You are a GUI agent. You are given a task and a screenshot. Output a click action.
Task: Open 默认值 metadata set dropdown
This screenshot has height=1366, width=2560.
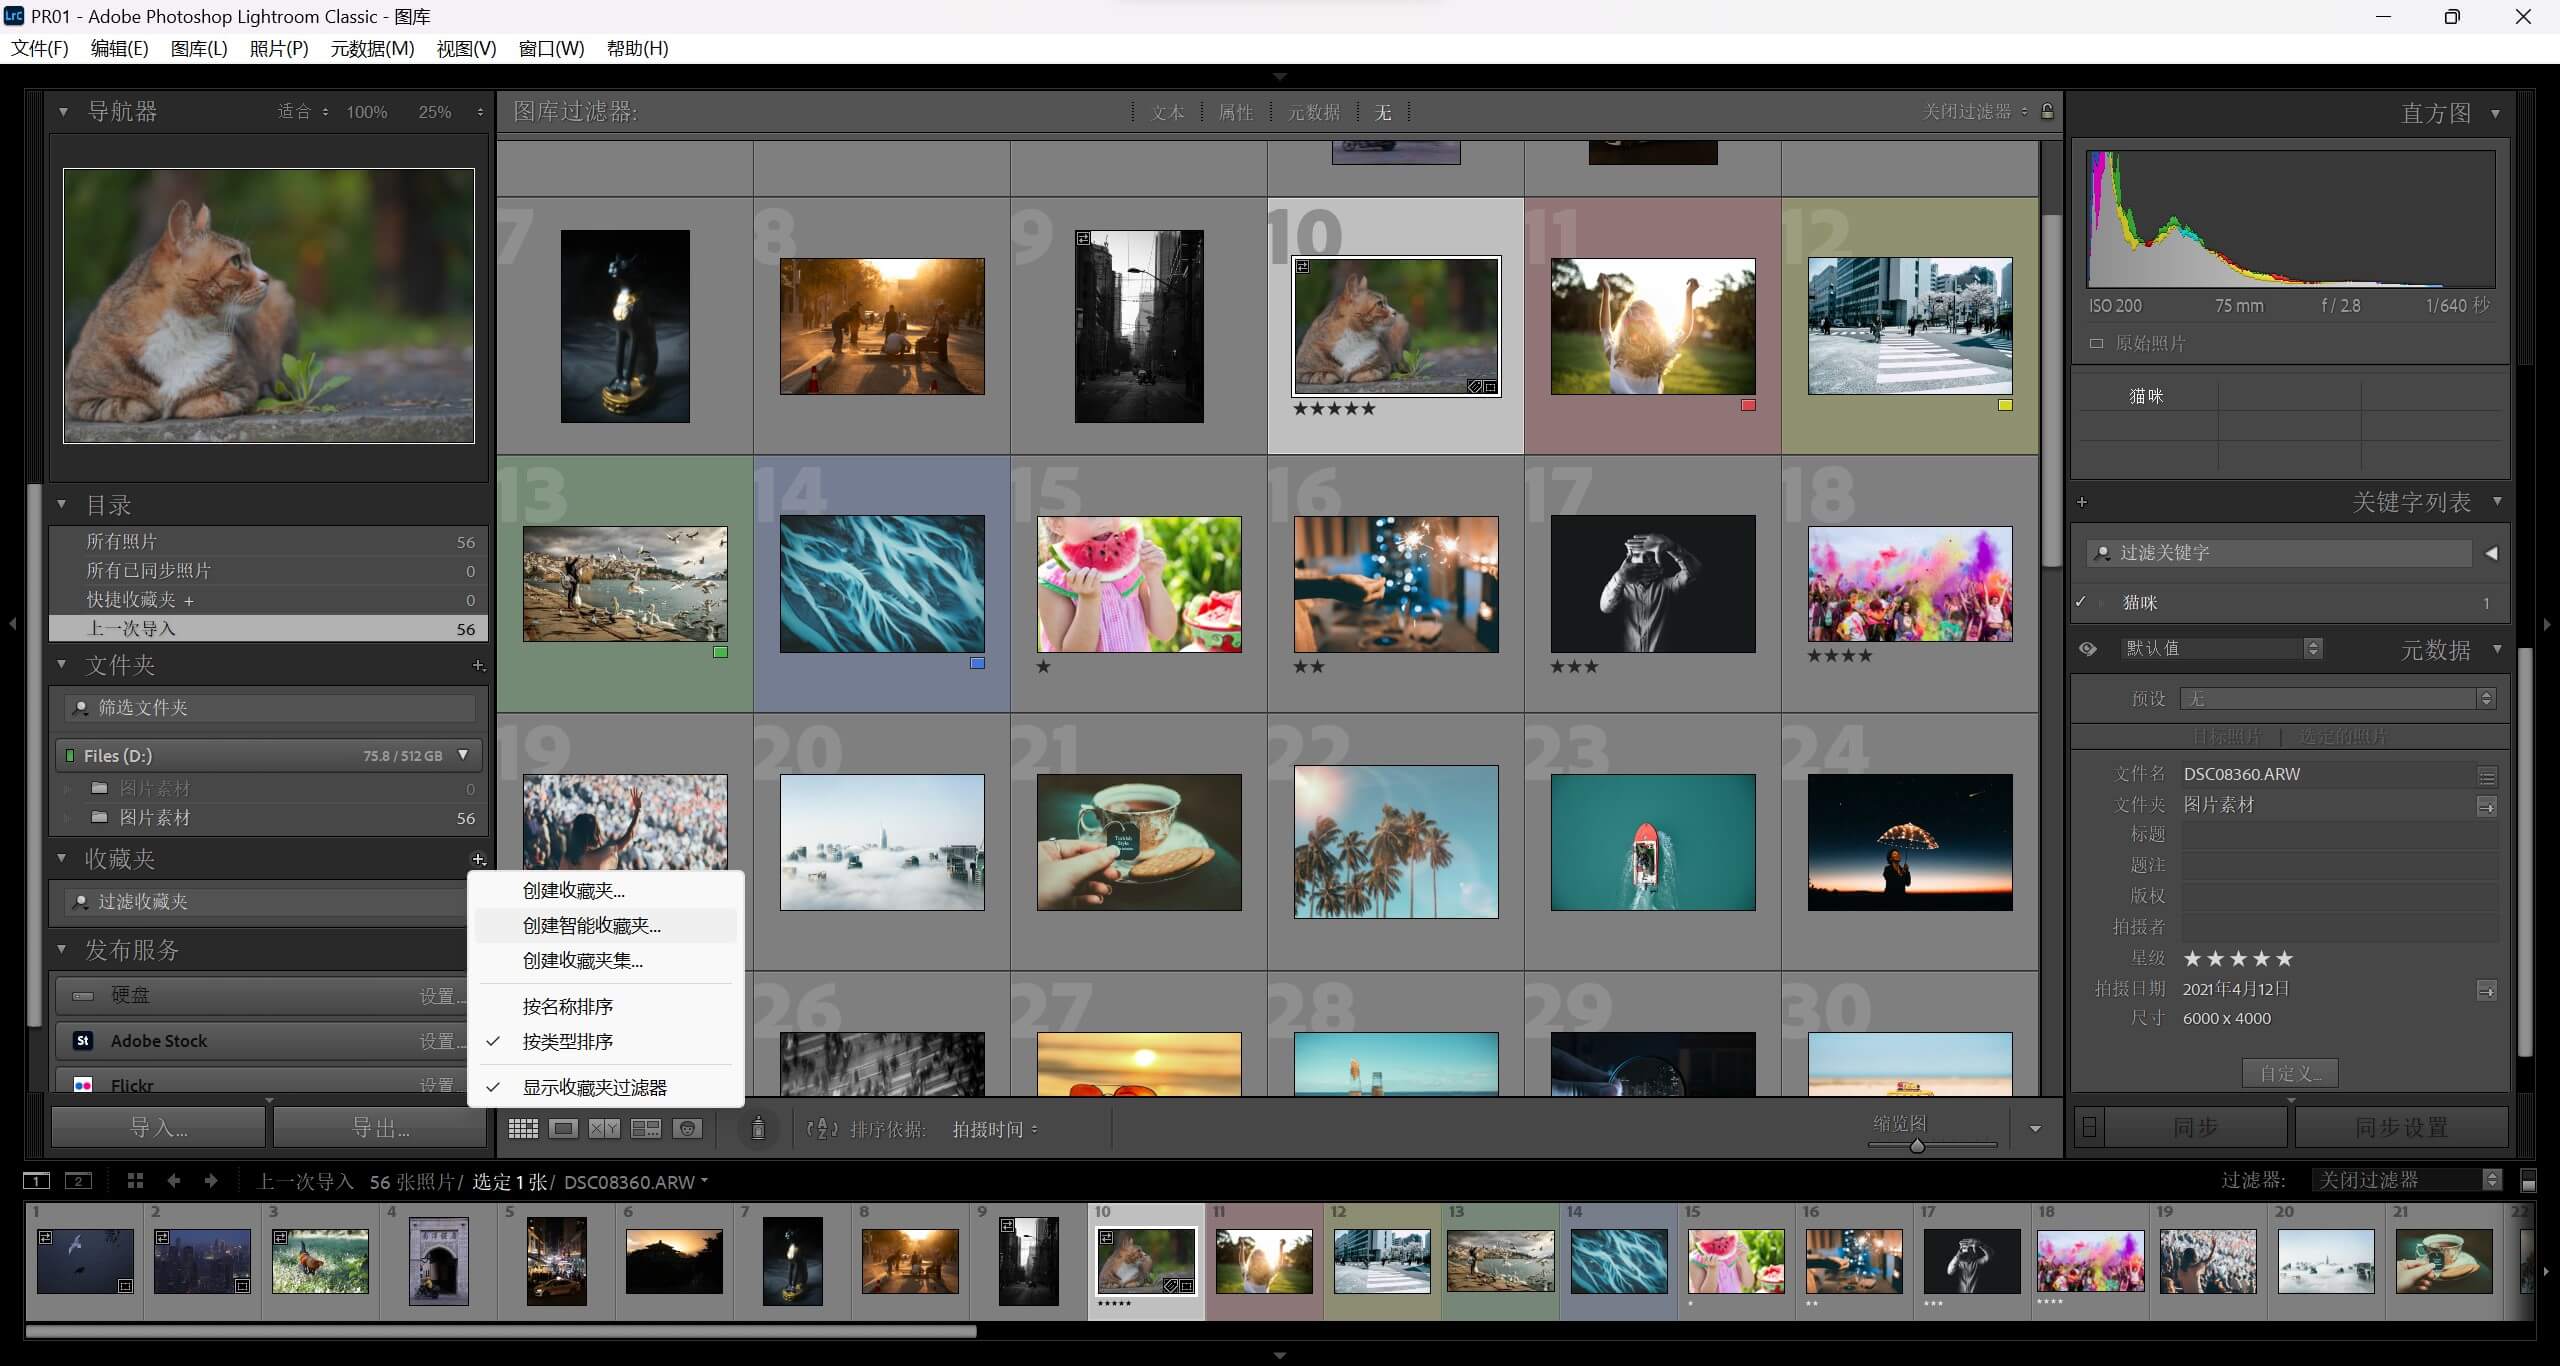(2221, 649)
